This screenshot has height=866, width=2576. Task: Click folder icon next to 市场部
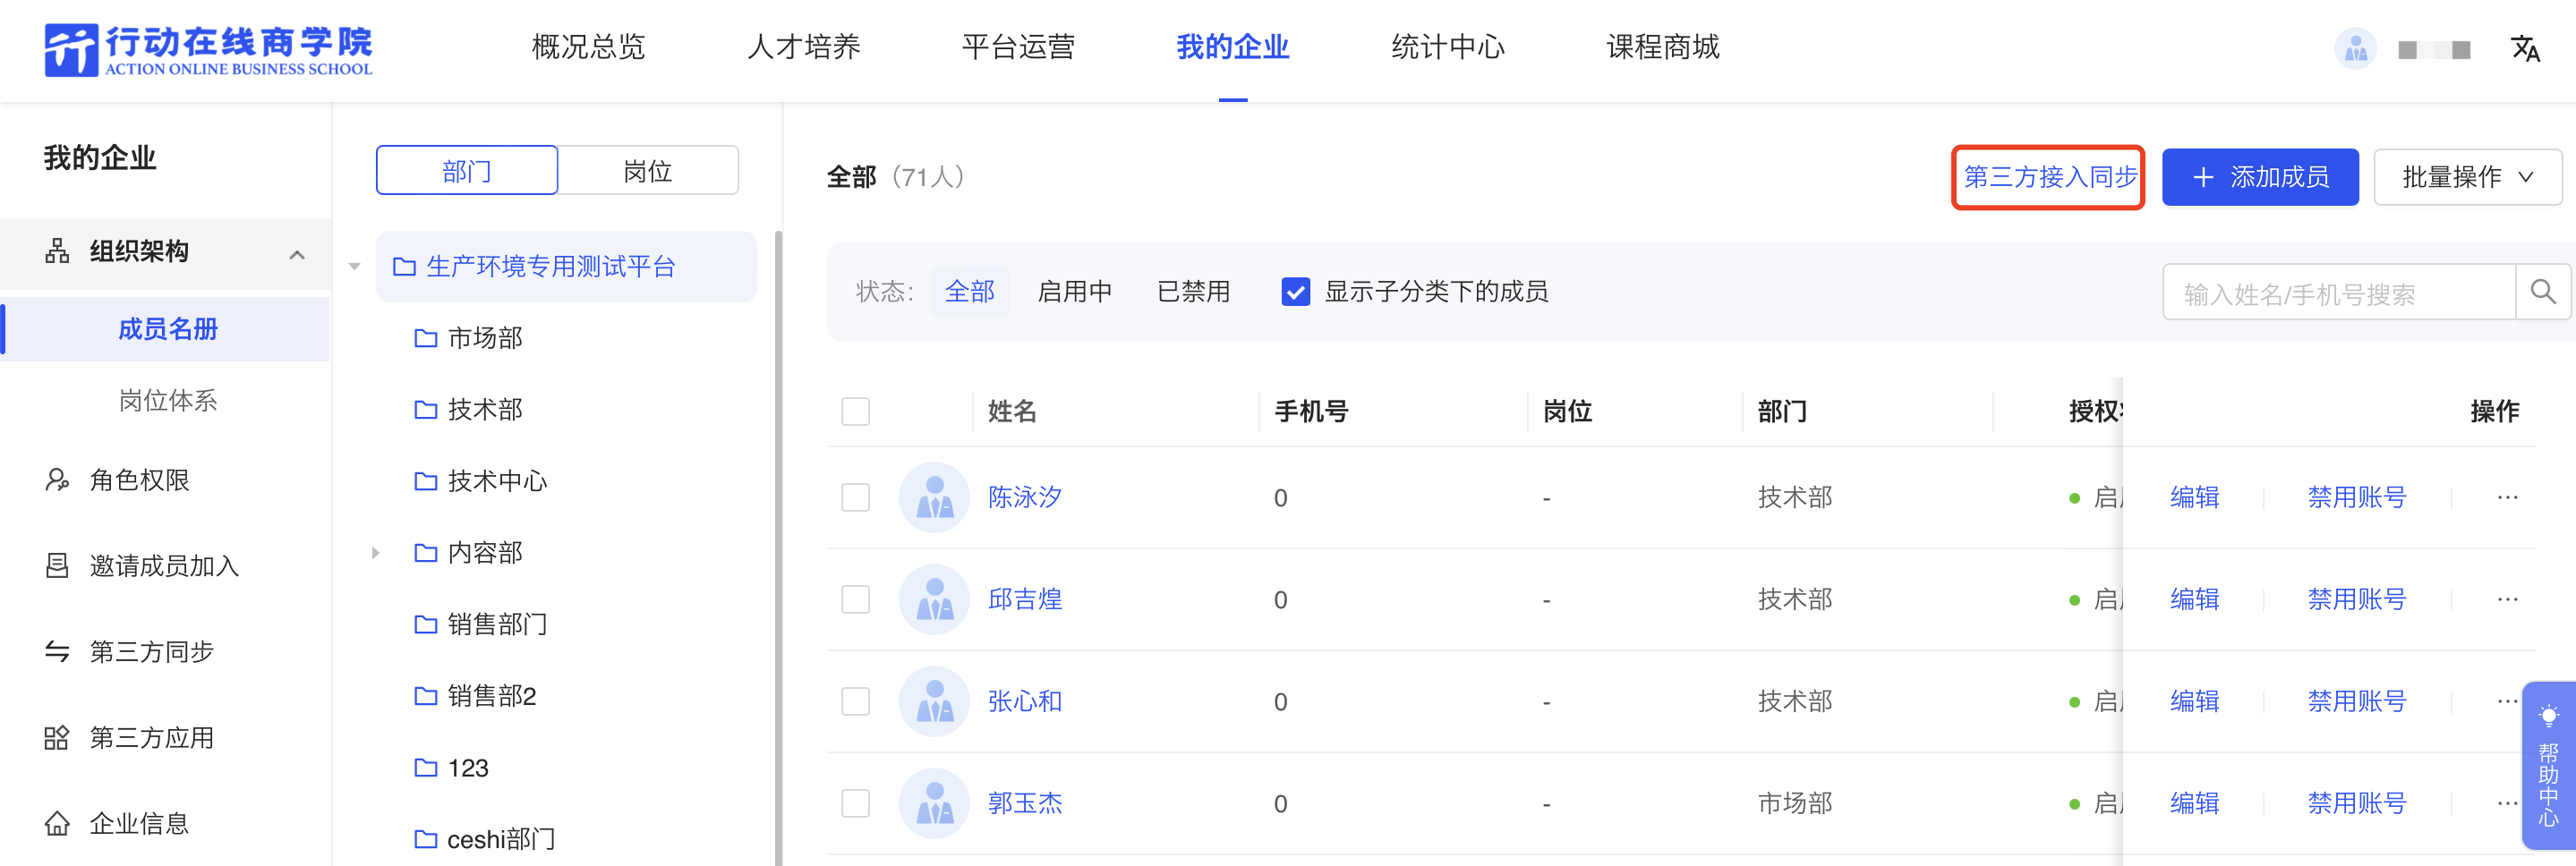[426, 338]
